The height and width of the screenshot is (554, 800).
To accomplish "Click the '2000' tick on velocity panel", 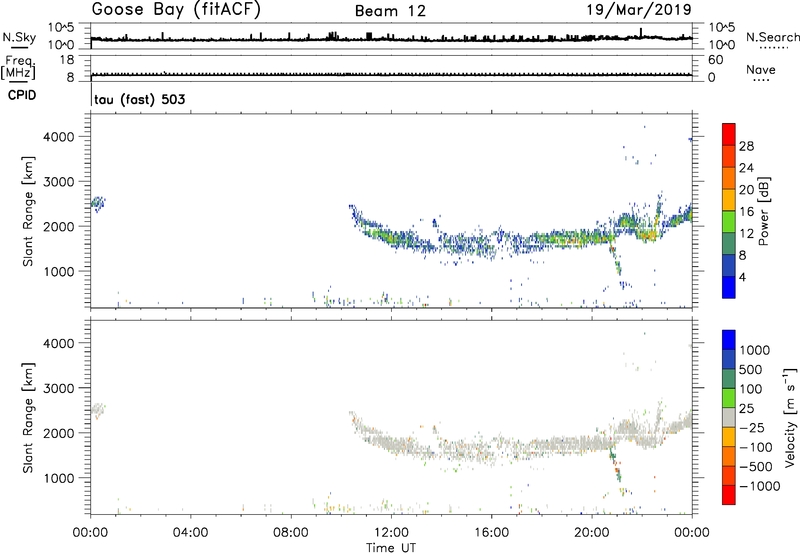I will coord(58,433).
